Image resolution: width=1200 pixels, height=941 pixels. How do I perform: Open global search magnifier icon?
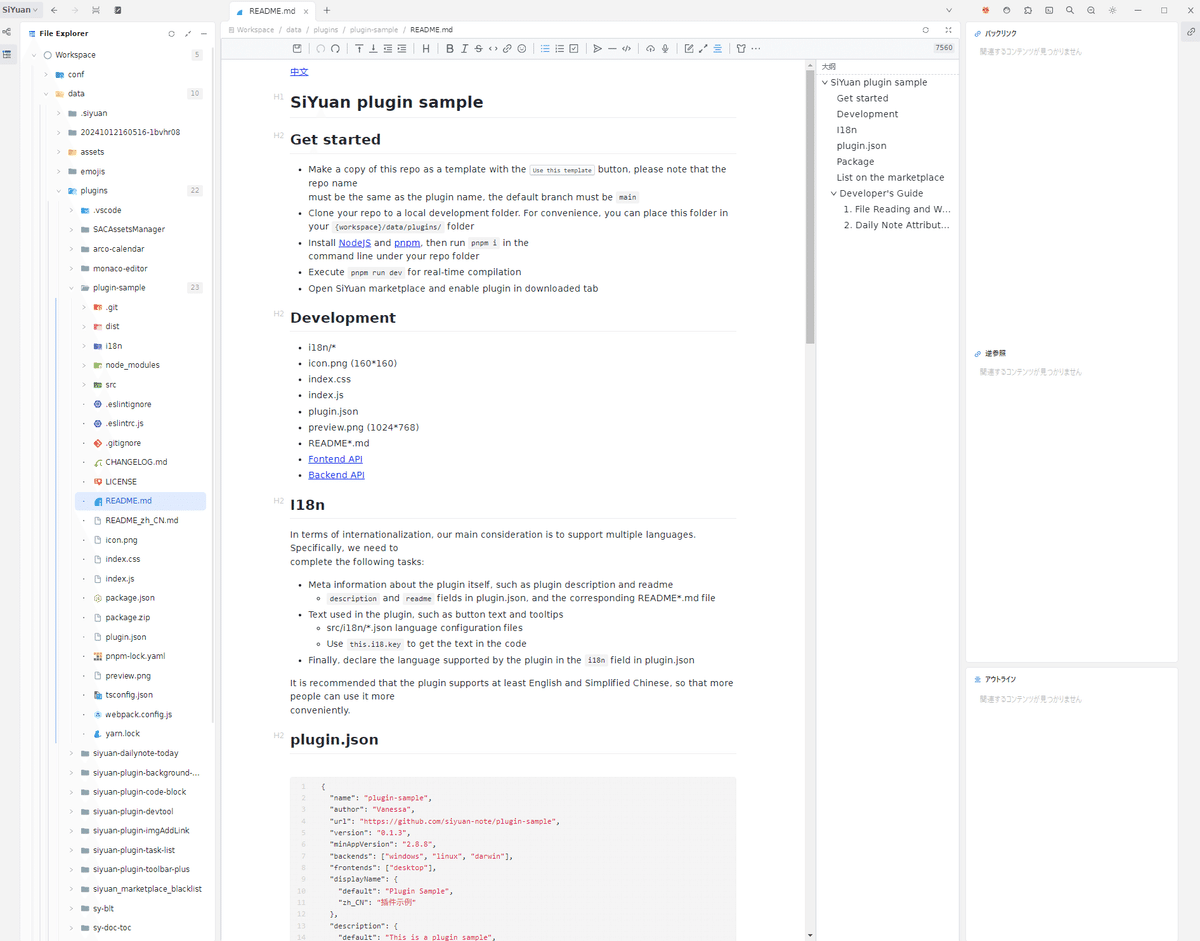click(x=1070, y=10)
